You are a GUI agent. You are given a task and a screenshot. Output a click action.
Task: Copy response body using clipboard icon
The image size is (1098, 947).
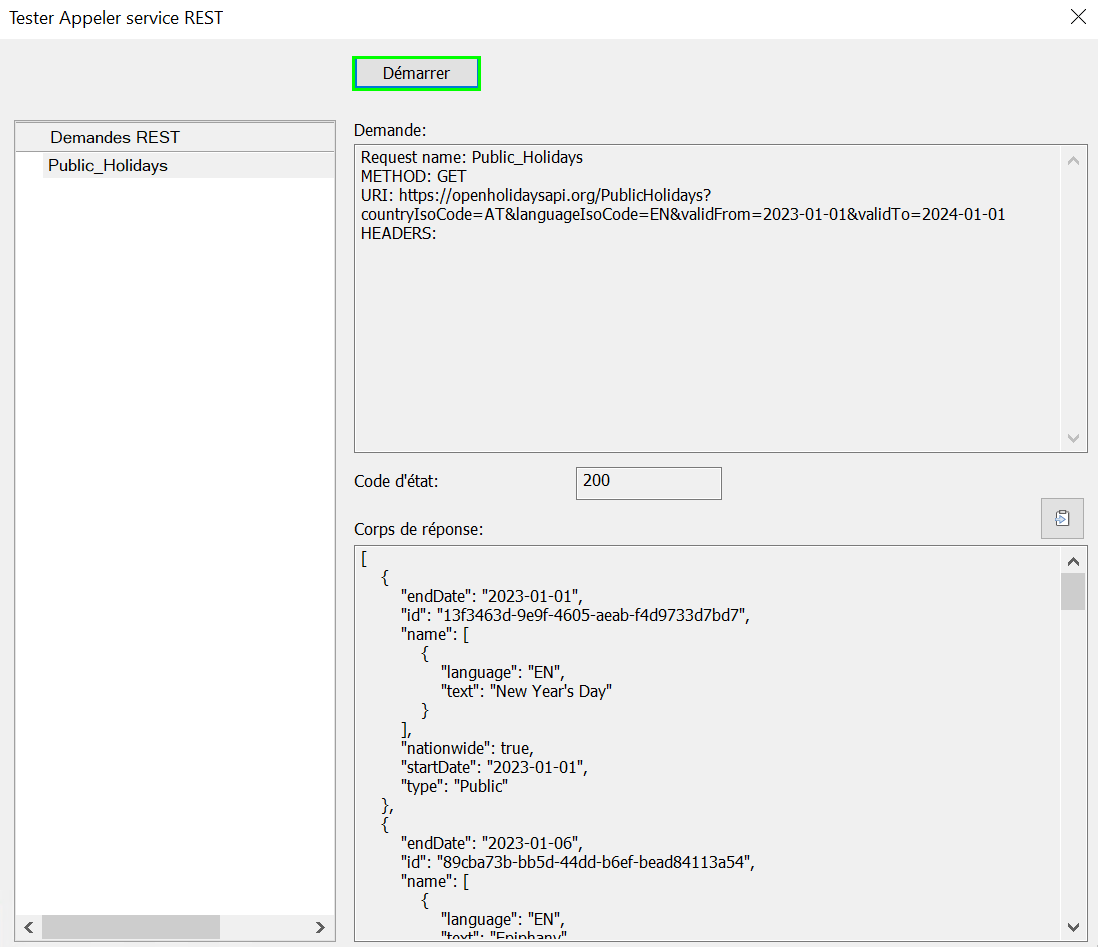(1062, 518)
